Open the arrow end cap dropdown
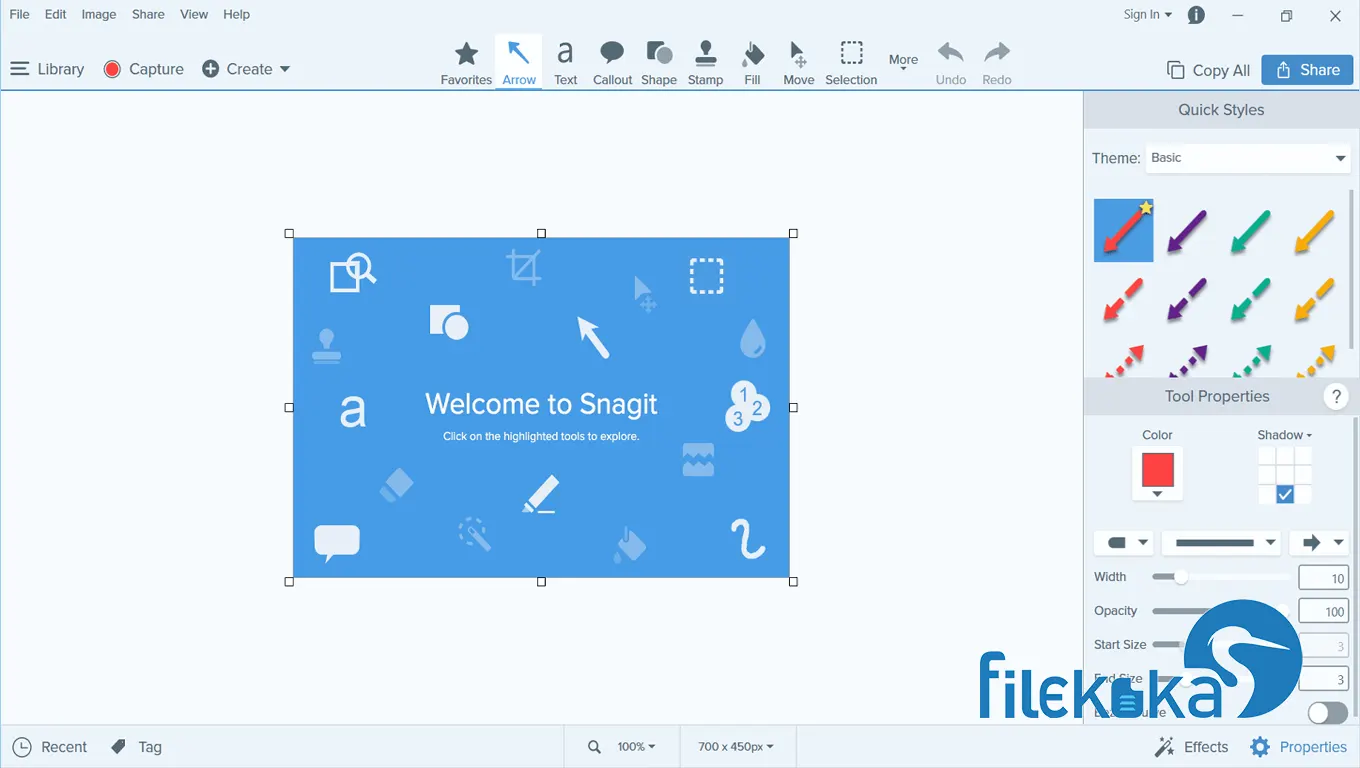 pos(1319,543)
